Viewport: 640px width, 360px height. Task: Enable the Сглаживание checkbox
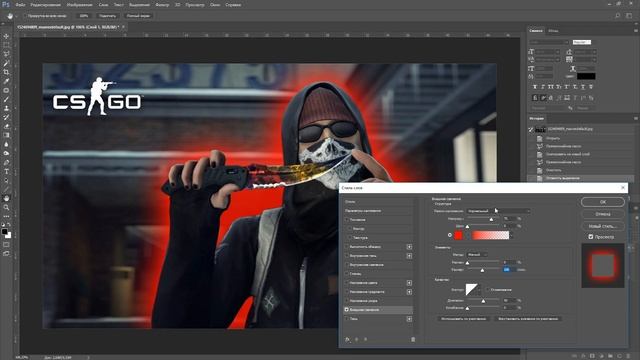click(x=487, y=289)
